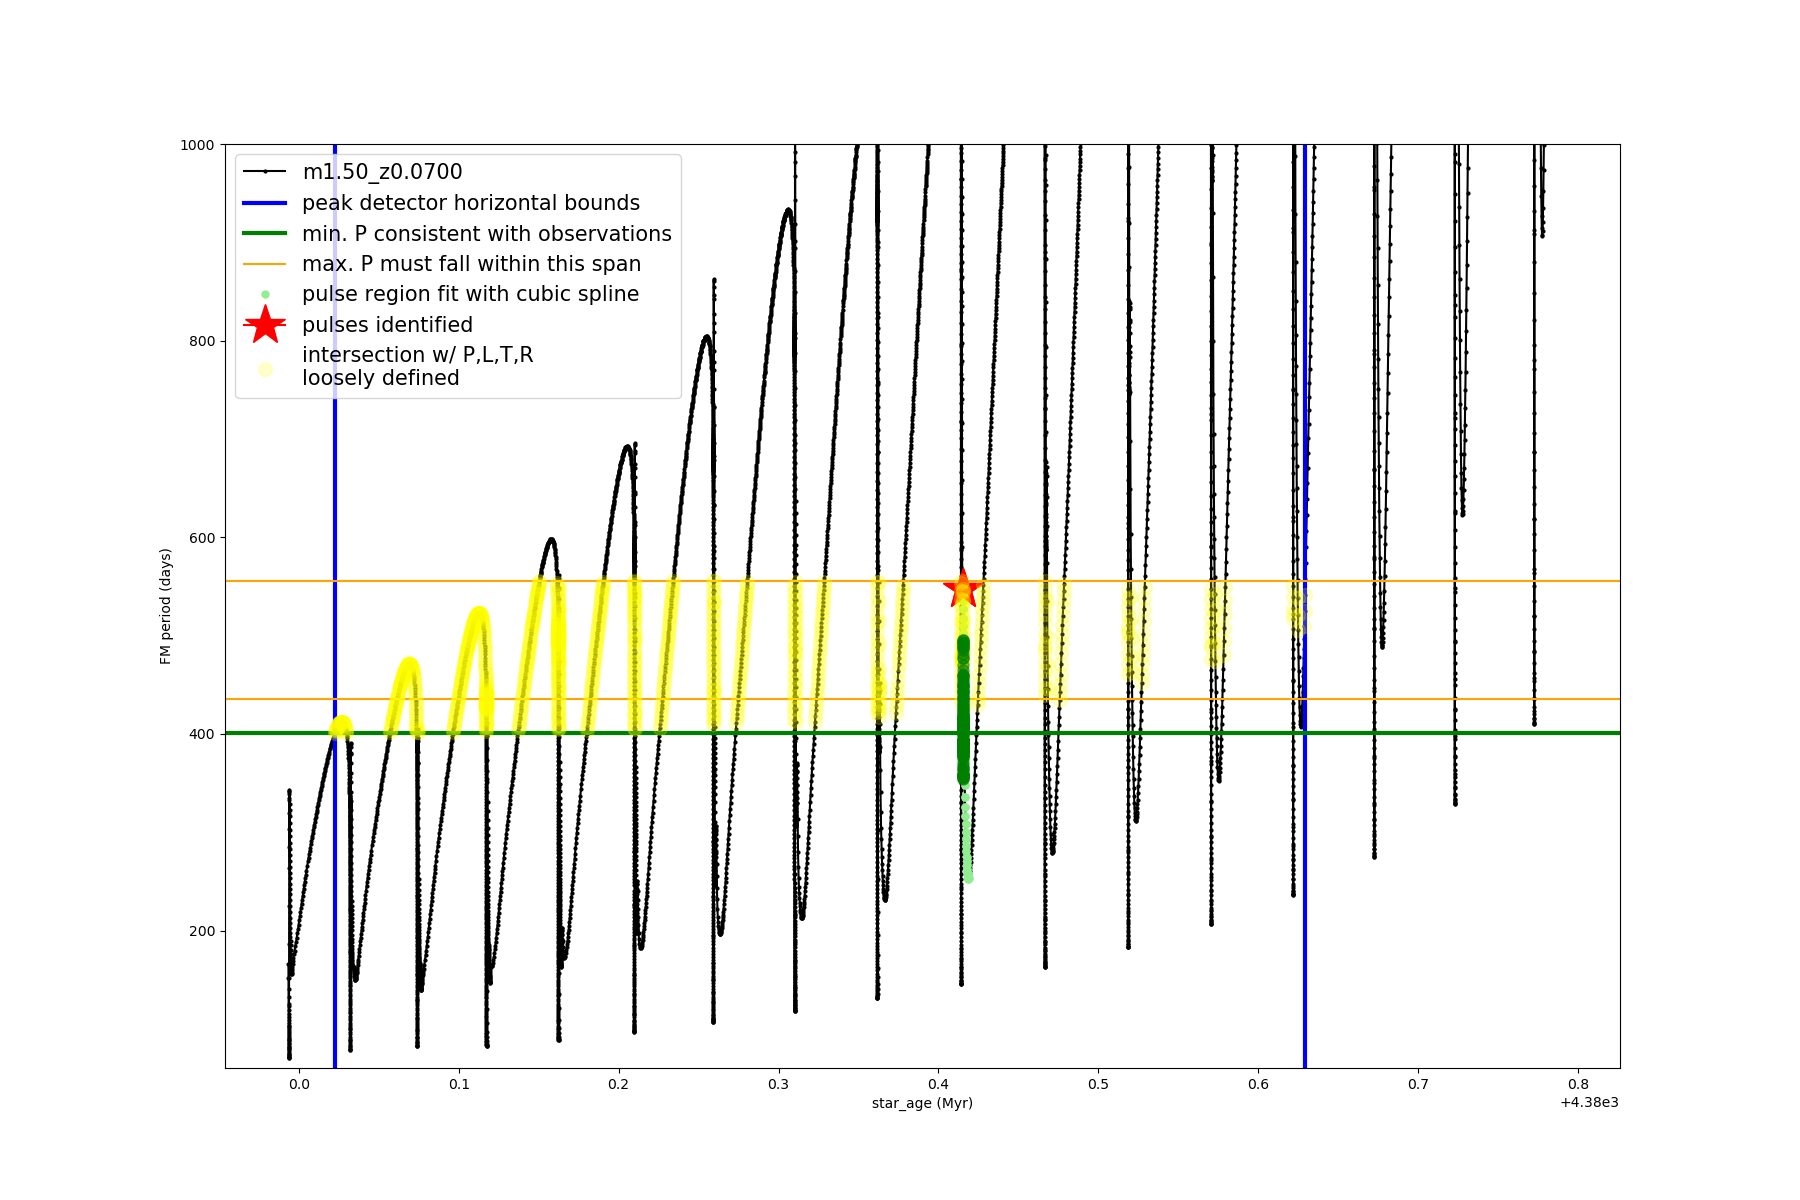Click the 'star_age (Myr)' x-axis label

pos(922,1103)
